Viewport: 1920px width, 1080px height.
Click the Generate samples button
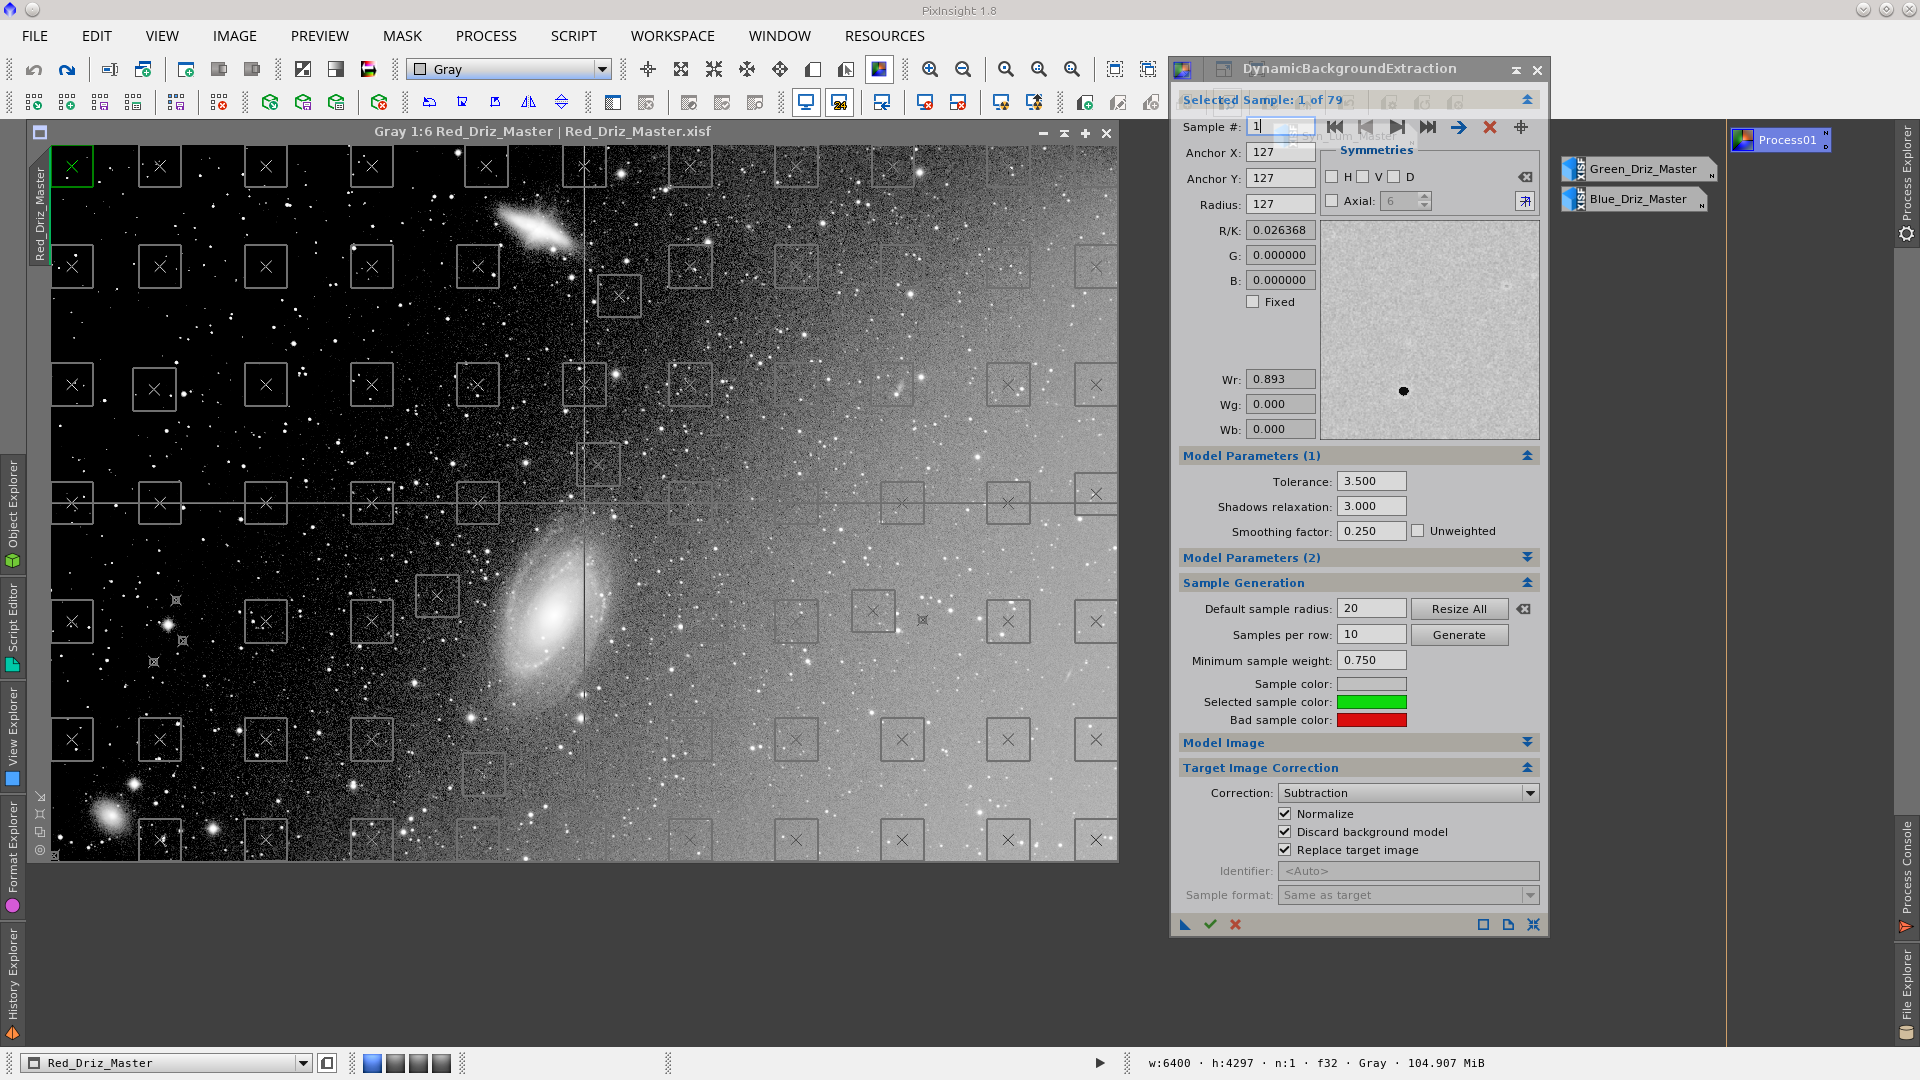[x=1459, y=634]
